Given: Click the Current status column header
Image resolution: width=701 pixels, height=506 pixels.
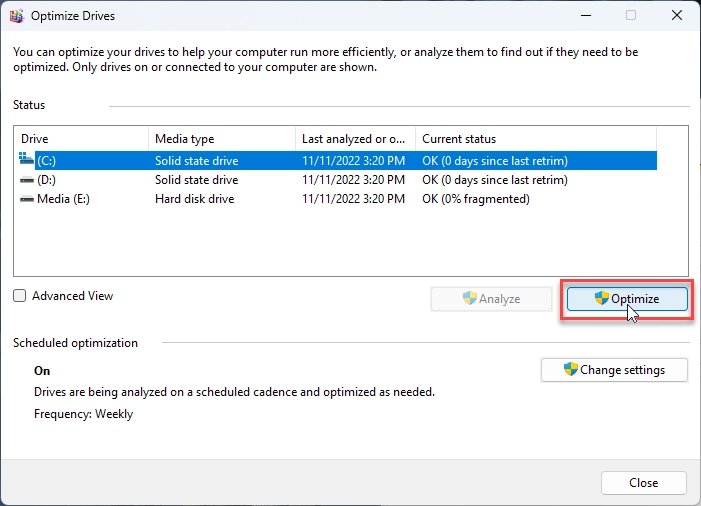Looking at the screenshot, I should coord(536,139).
